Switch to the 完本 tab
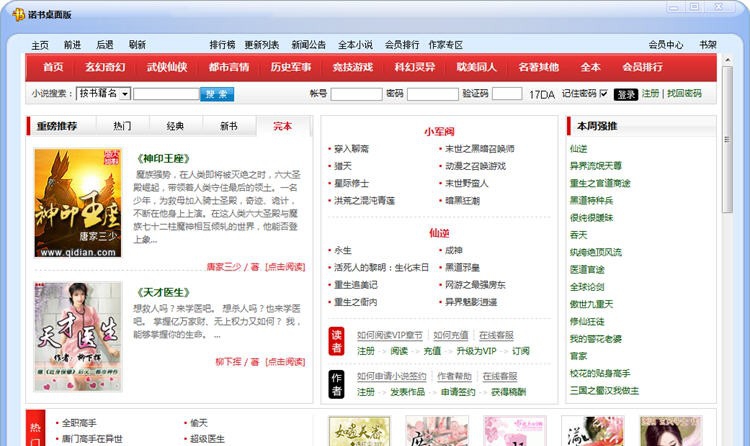The height and width of the screenshot is (446, 750). coord(282,126)
